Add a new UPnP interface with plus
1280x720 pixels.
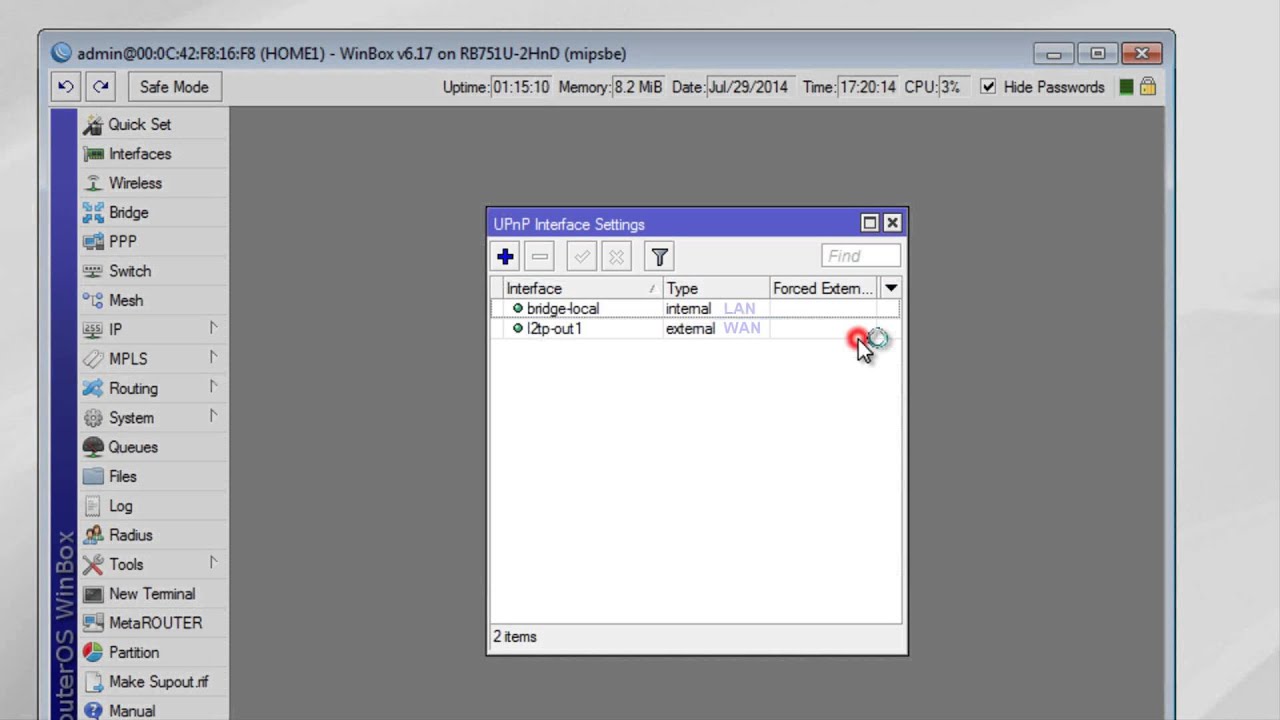pyautogui.click(x=505, y=257)
